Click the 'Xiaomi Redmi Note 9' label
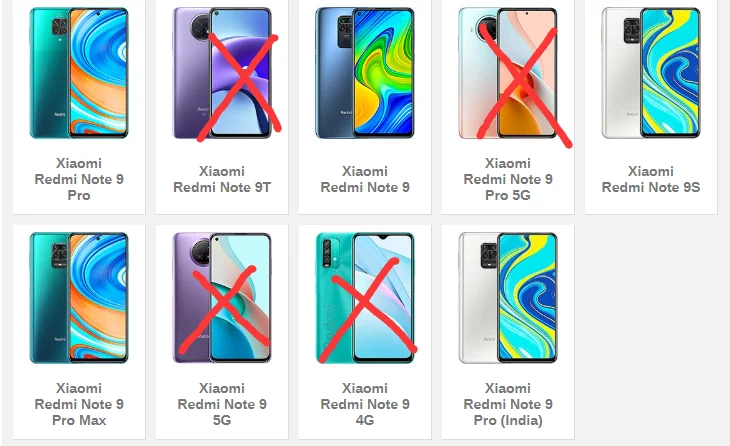This screenshot has height=446, width=730. click(365, 179)
